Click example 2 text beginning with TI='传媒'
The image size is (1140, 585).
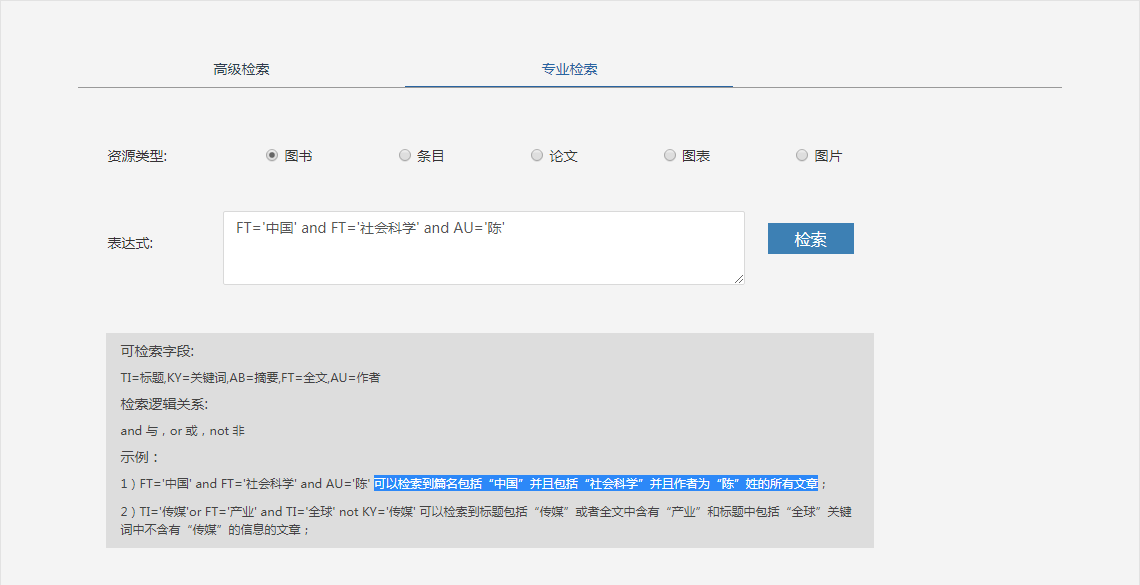click(486, 521)
